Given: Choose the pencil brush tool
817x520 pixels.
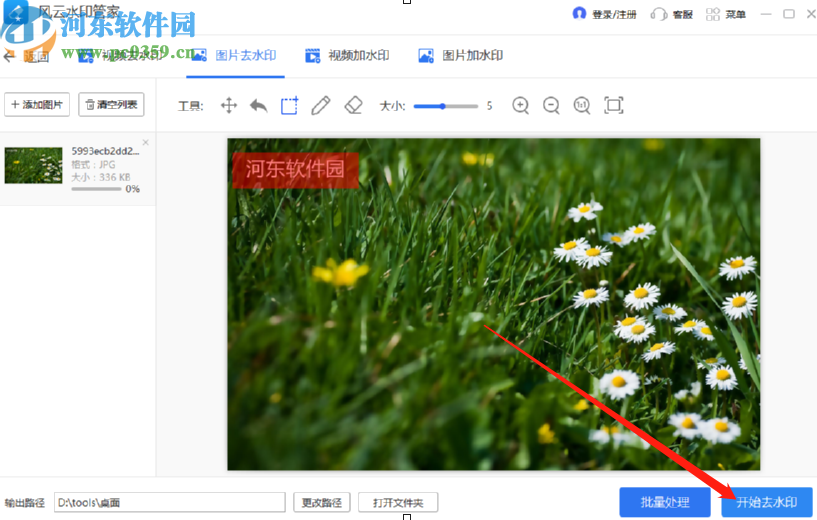Looking at the screenshot, I should [x=320, y=105].
